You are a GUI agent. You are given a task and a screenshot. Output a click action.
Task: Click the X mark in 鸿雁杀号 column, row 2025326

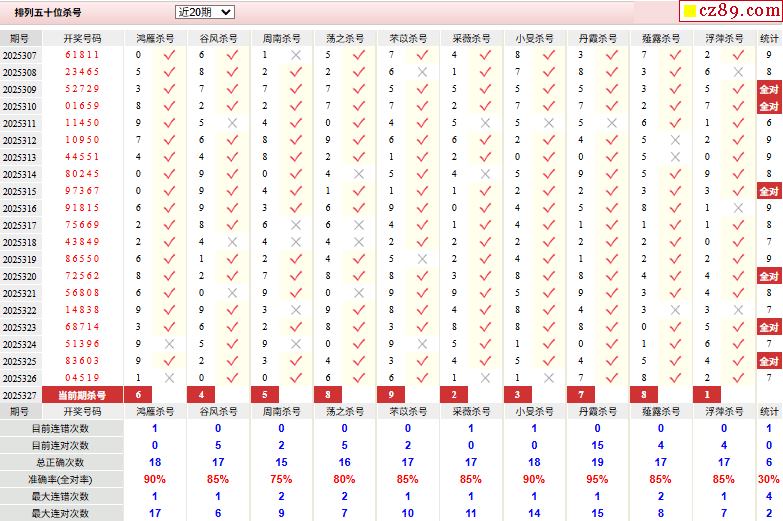coord(169,378)
